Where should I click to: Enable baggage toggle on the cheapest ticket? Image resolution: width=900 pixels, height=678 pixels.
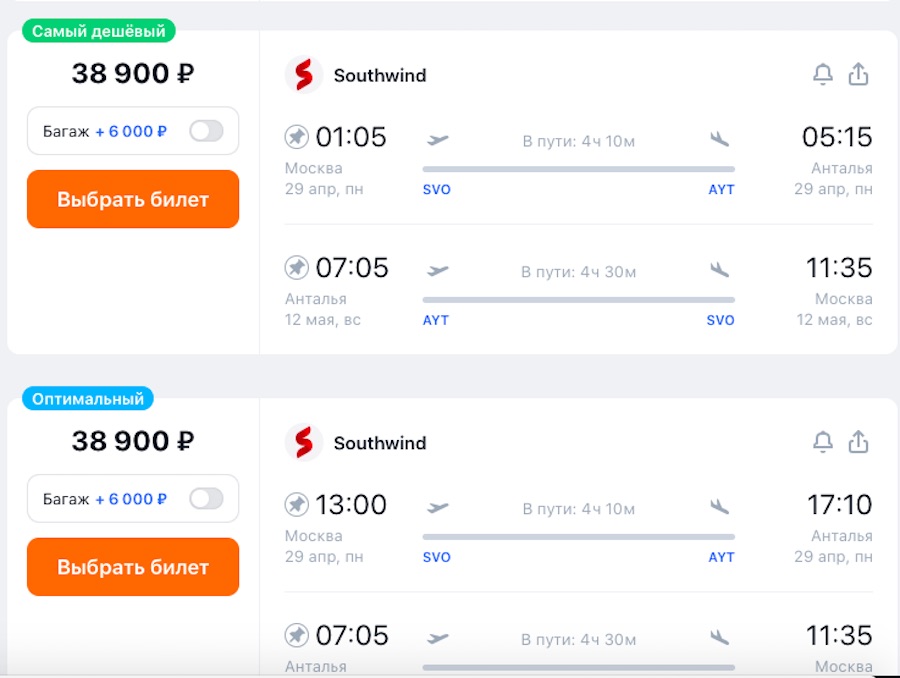coord(207,131)
